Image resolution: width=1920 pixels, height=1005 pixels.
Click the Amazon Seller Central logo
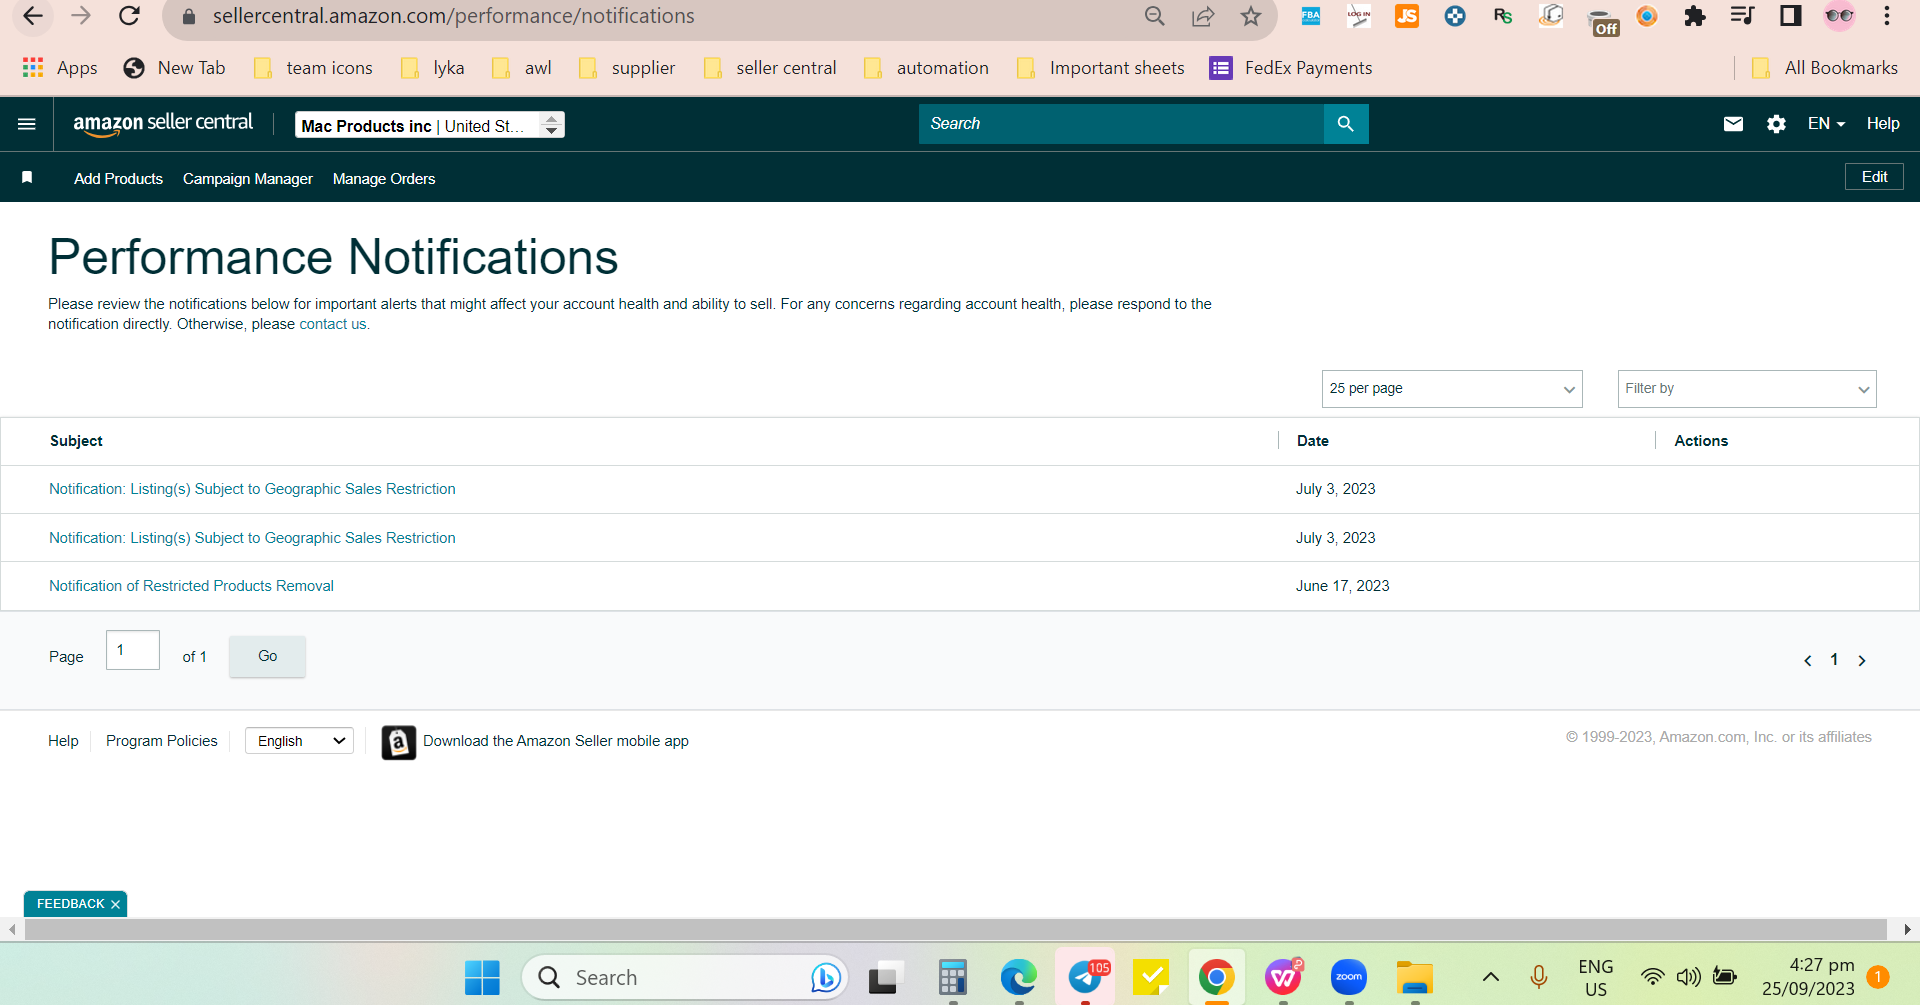click(x=163, y=124)
